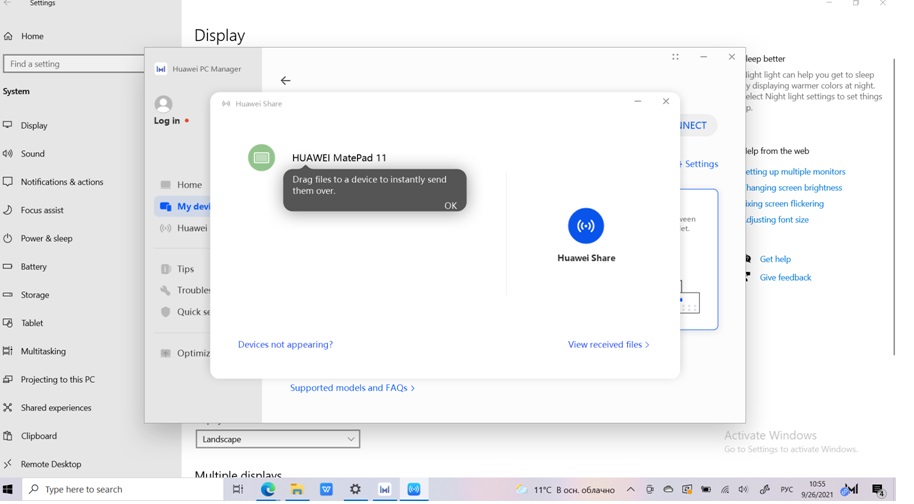Open PC Manager four-dot menu icon
Image resolution: width=914 pixels, height=504 pixels.
(x=675, y=58)
